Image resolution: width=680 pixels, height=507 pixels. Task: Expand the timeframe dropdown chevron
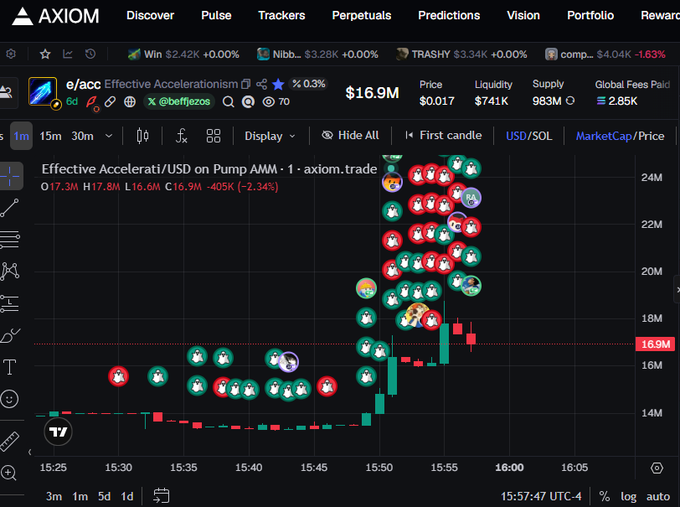(x=109, y=136)
